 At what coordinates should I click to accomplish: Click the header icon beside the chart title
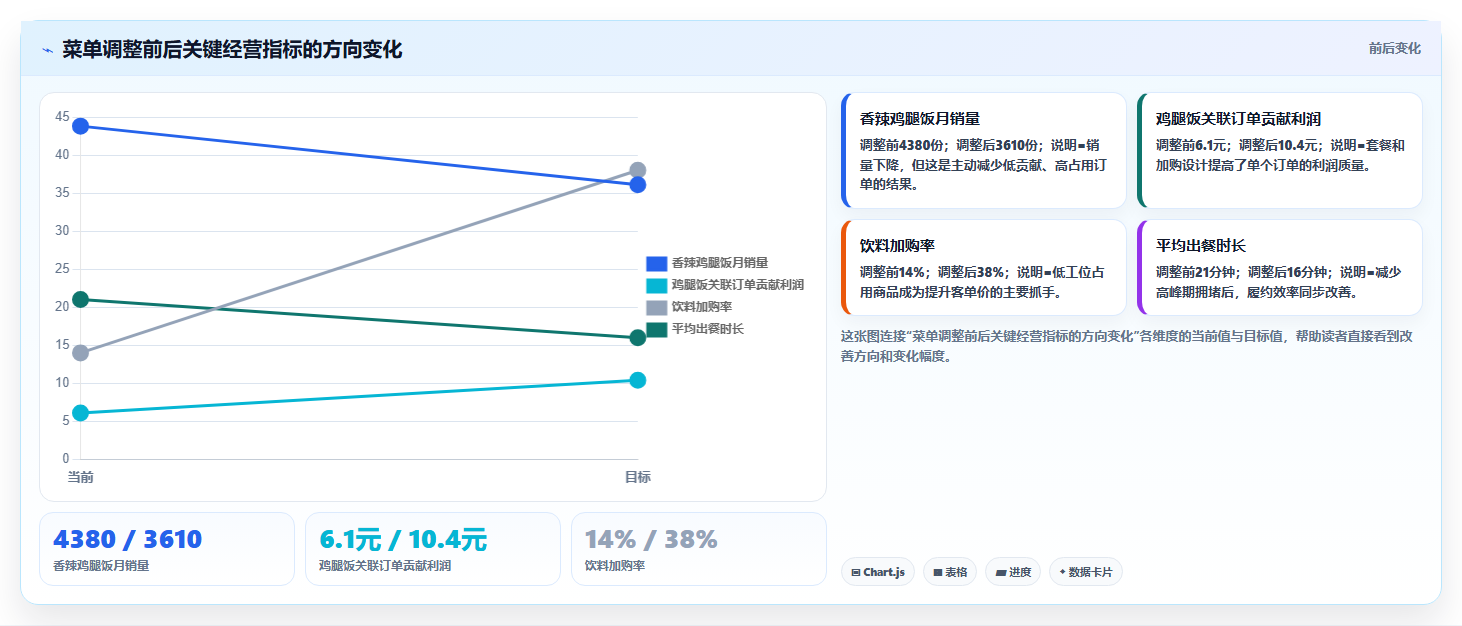click(x=47, y=50)
